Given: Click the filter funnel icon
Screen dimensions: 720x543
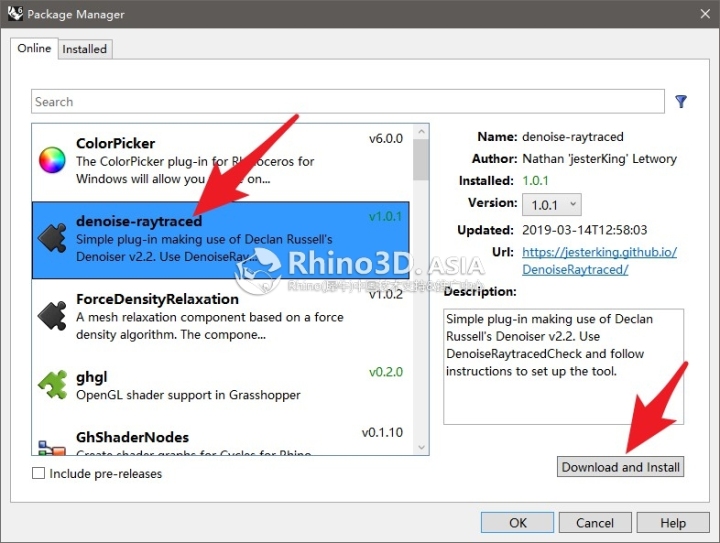Looking at the screenshot, I should pos(681,101).
